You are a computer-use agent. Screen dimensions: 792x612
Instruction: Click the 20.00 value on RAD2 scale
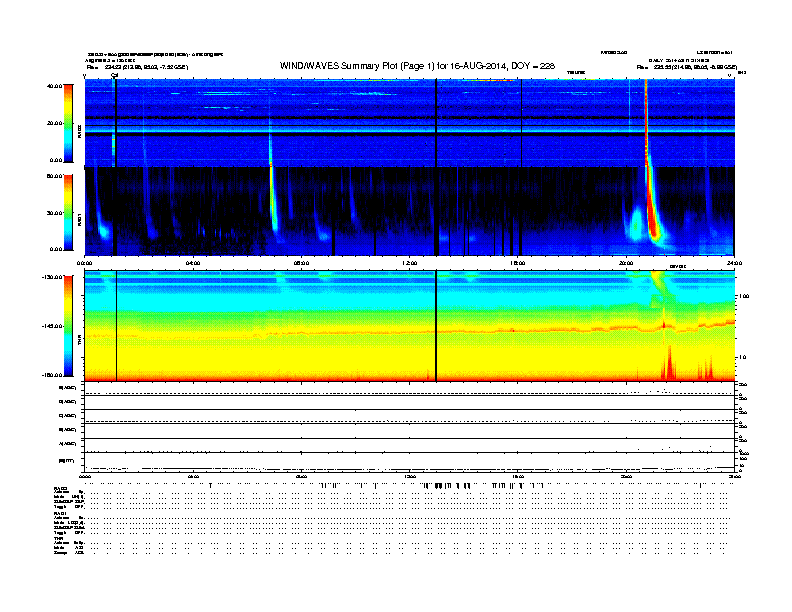pyautogui.click(x=54, y=123)
